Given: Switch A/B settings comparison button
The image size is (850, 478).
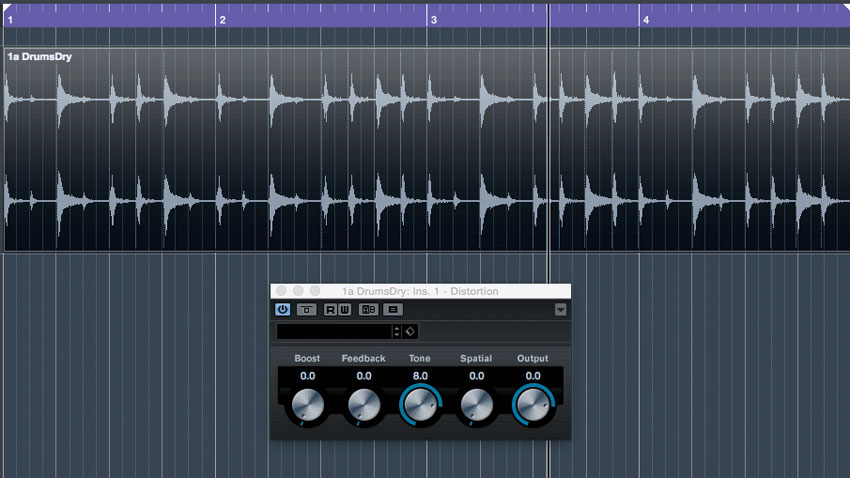Looking at the screenshot, I should click(x=369, y=309).
